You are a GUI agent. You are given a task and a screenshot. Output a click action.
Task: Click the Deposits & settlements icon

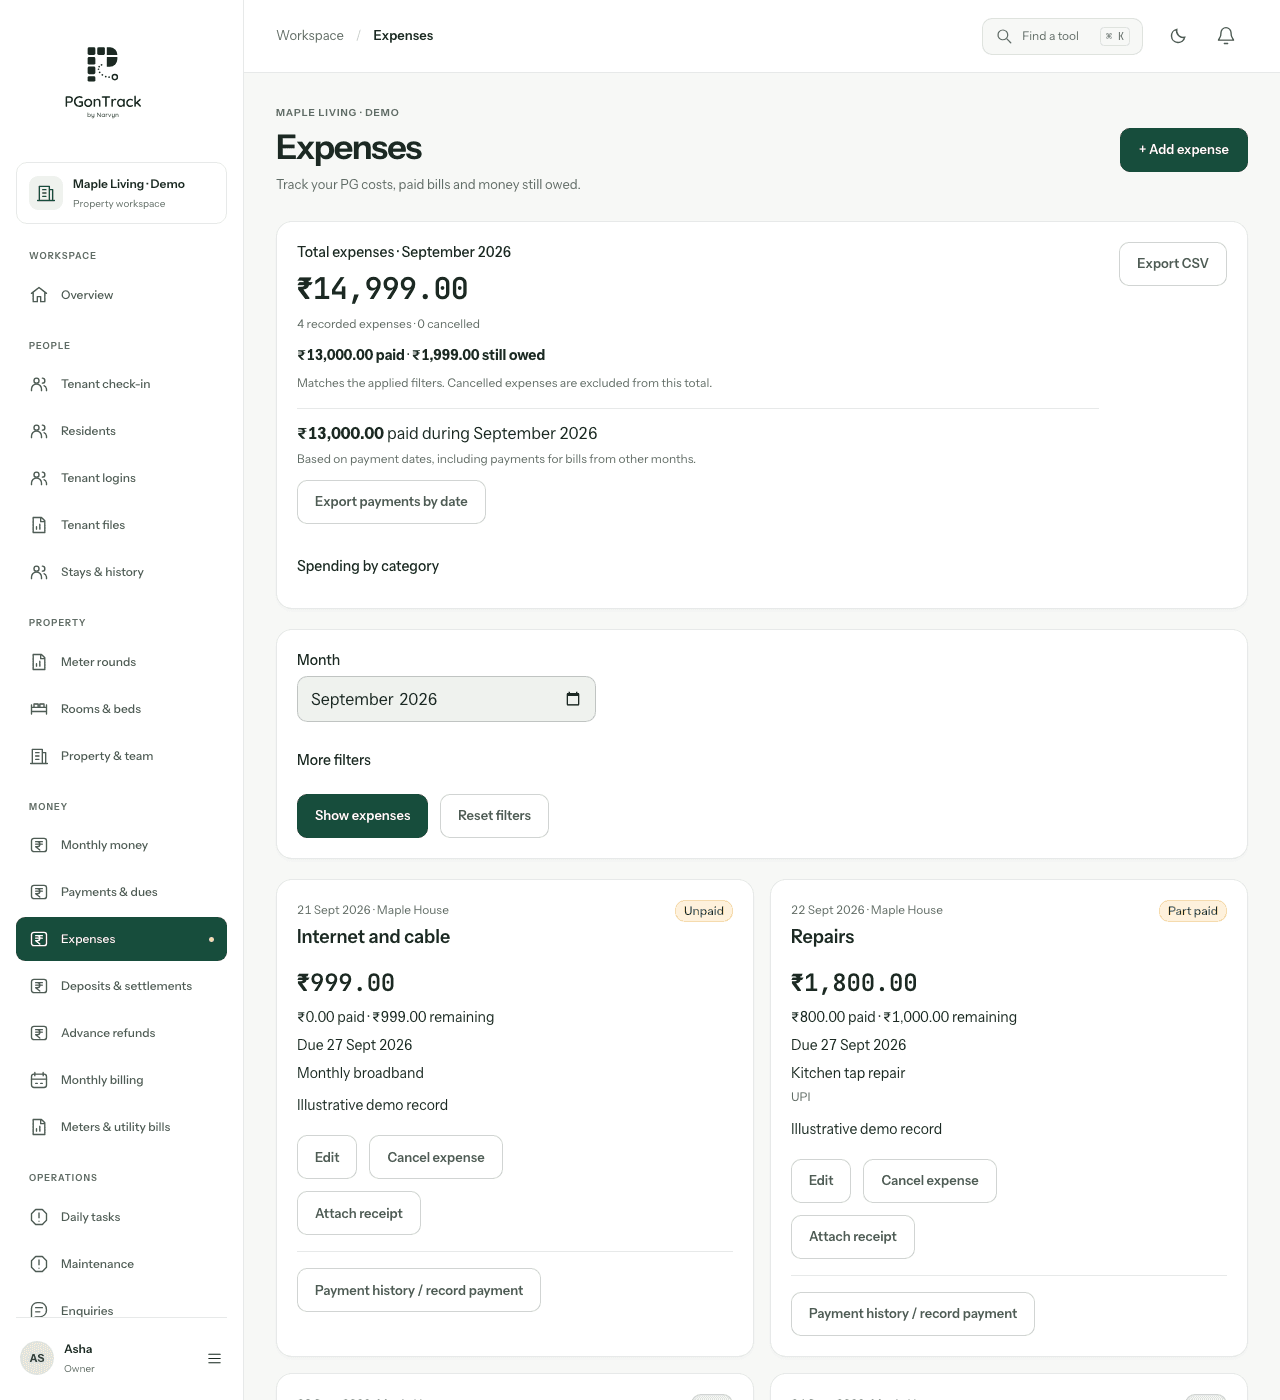[x=39, y=986]
